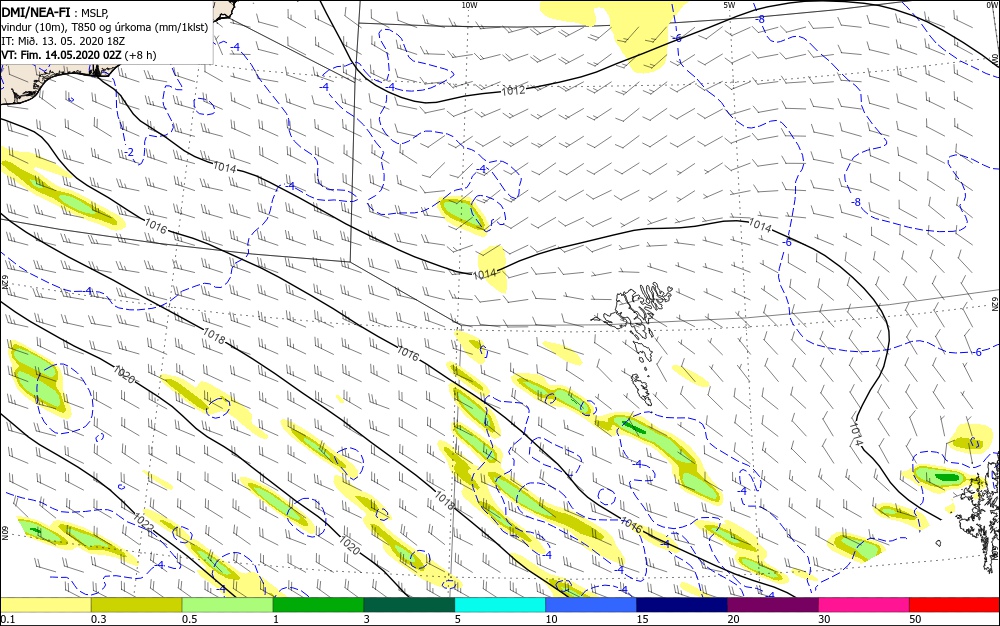Select the blue 10 mm legend band

click(x=591, y=605)
